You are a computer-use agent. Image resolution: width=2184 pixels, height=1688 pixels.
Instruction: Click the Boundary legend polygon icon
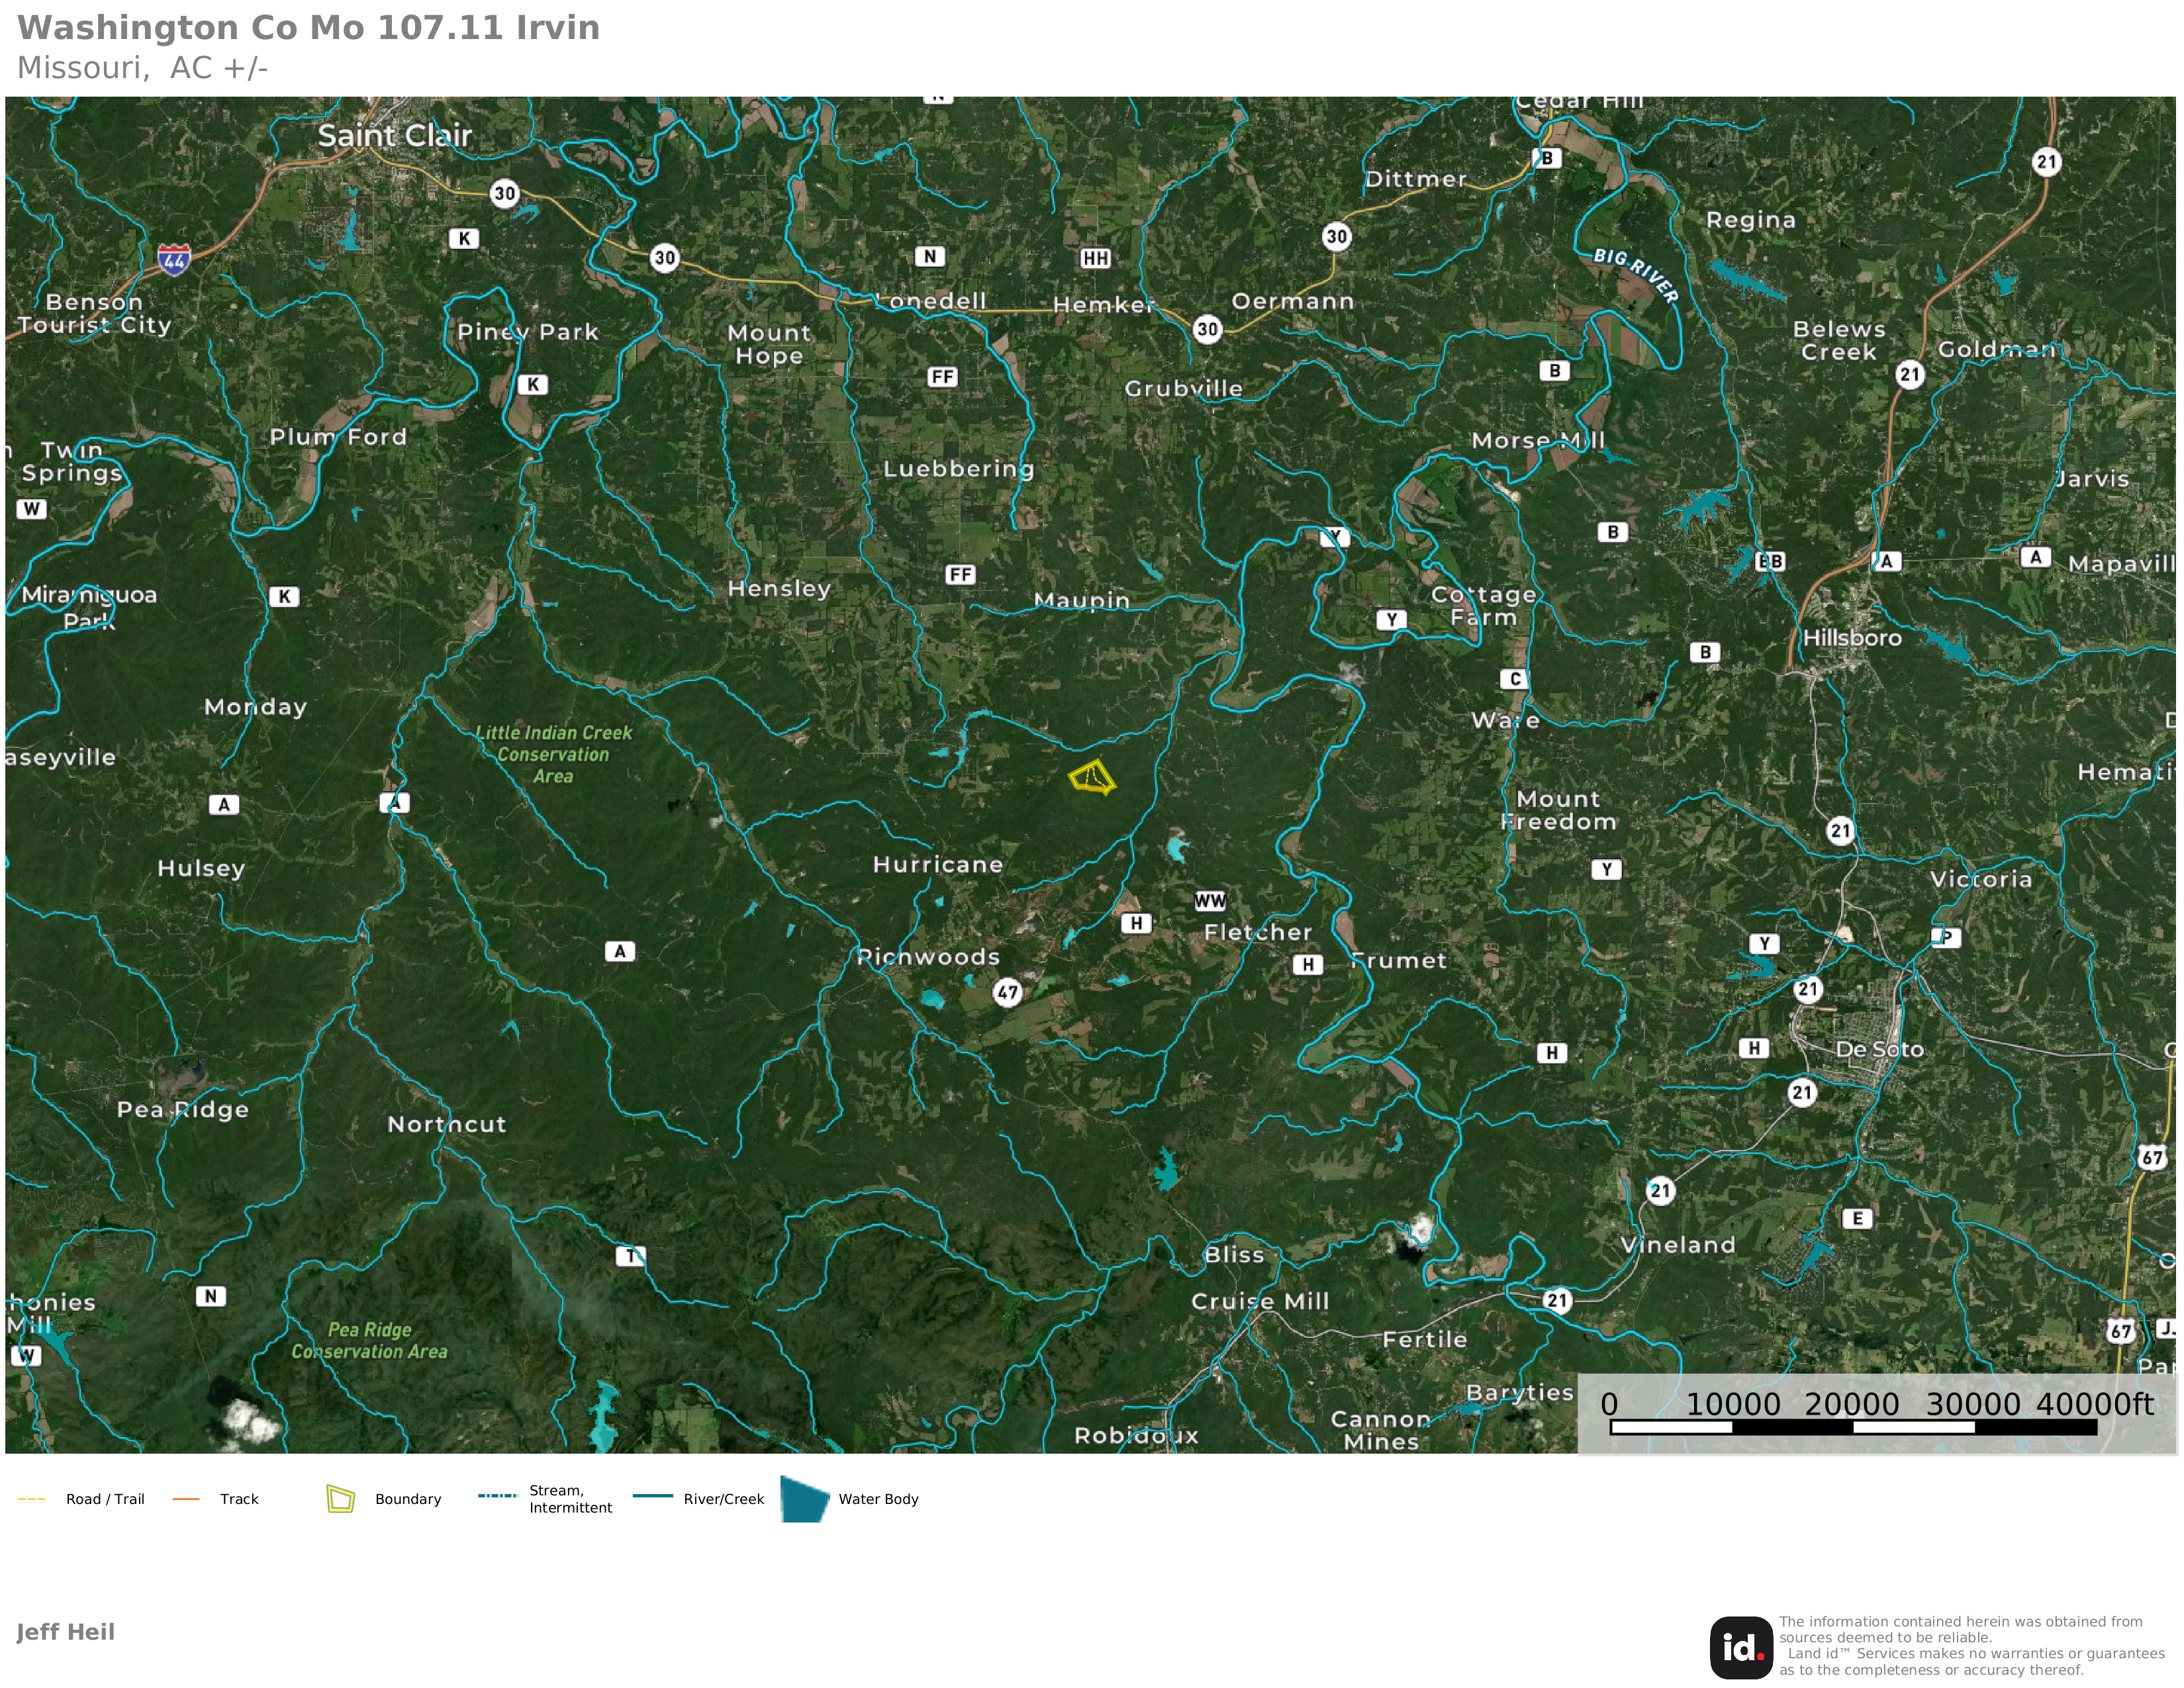(341, 1499)
